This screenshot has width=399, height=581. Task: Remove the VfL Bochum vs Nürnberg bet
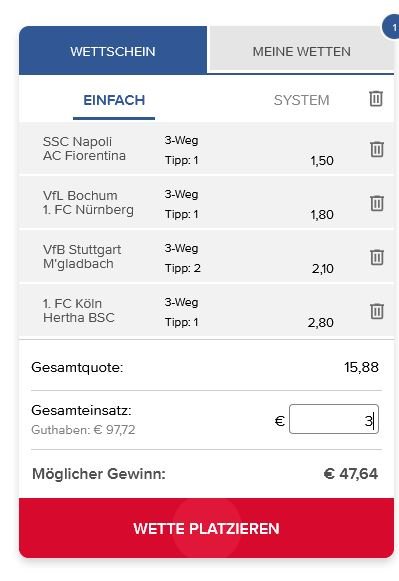377,203
